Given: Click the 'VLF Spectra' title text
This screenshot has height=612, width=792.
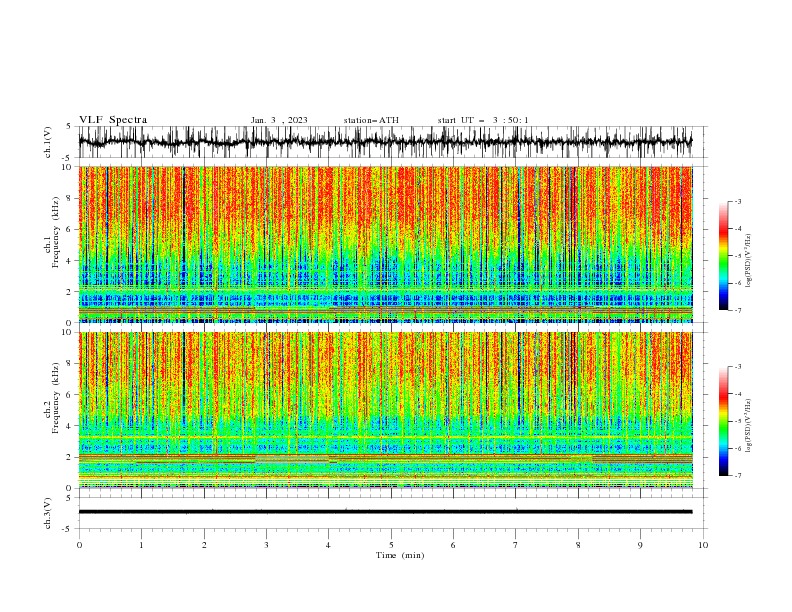Looking at the screenshot, I should [113, 120].
